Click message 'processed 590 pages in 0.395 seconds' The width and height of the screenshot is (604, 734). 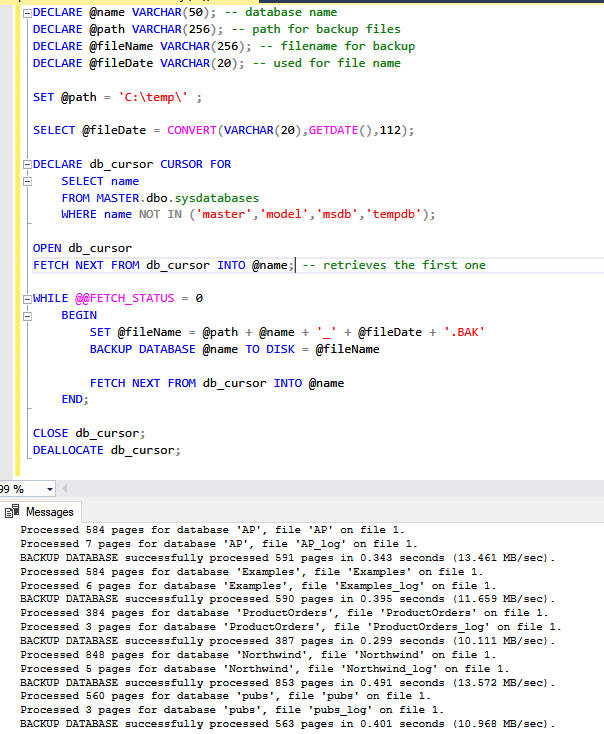click(x=287, y=599)
